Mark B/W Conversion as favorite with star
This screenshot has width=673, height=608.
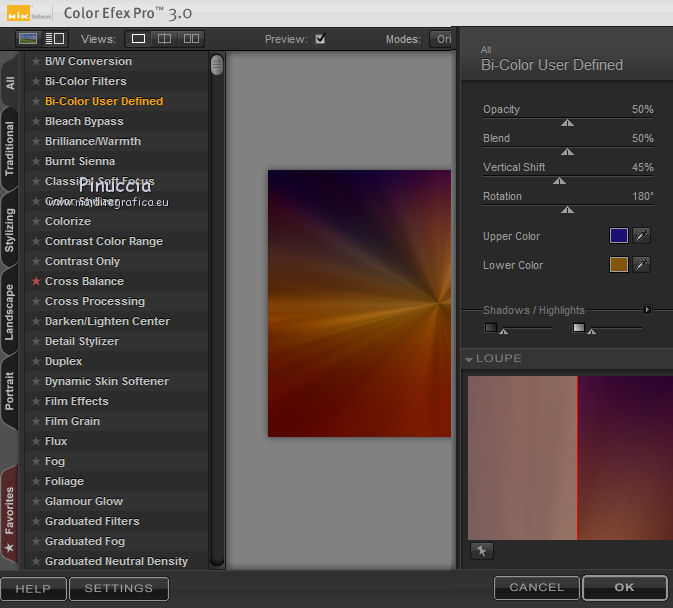[36, 61]
